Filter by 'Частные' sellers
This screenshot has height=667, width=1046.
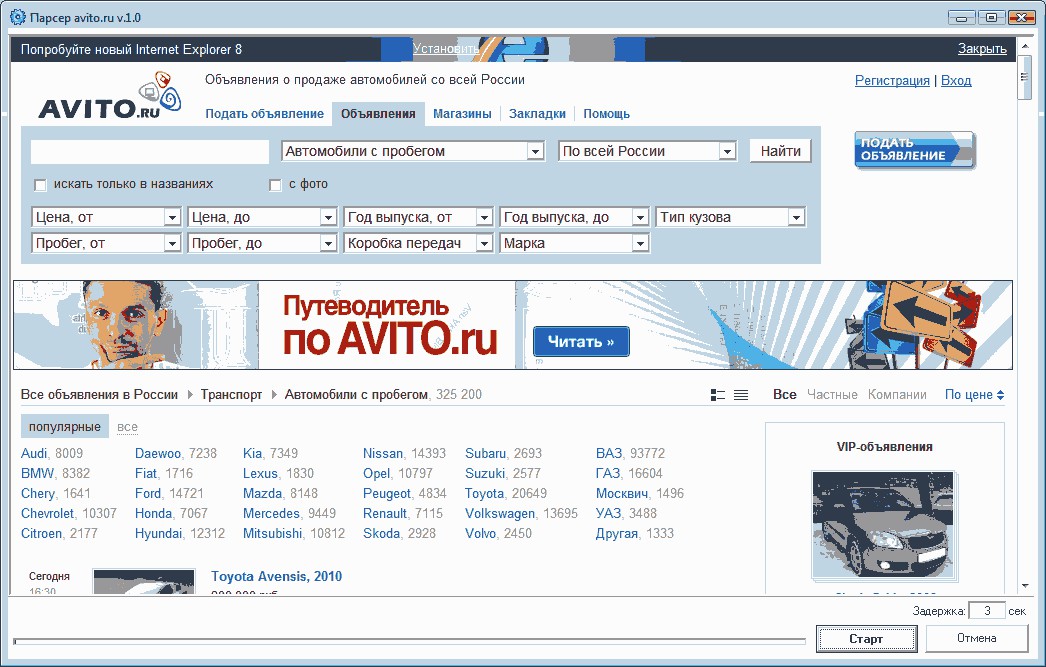coord(832,395)
